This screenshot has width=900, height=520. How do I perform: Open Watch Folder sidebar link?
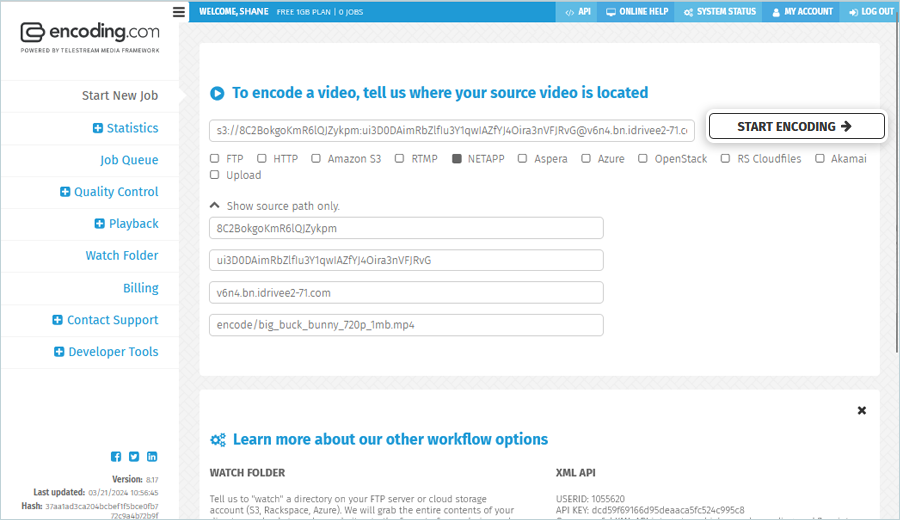122,255
